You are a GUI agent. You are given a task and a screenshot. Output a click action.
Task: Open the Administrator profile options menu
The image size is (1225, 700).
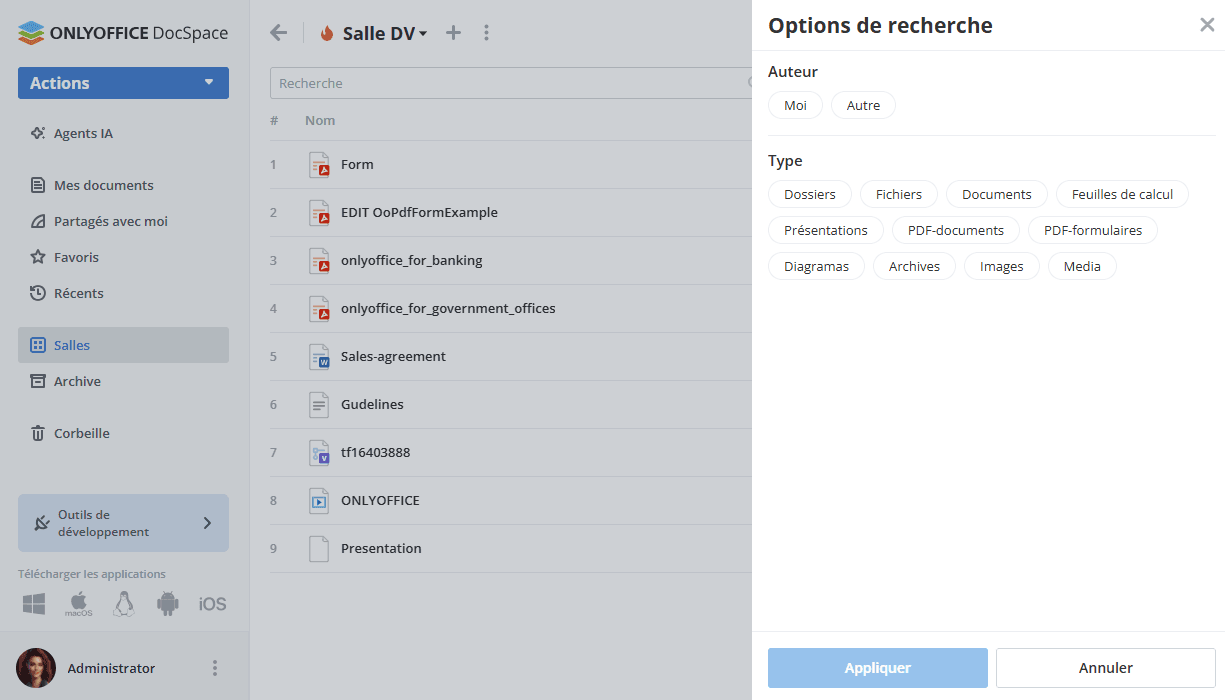click(214, 668)
